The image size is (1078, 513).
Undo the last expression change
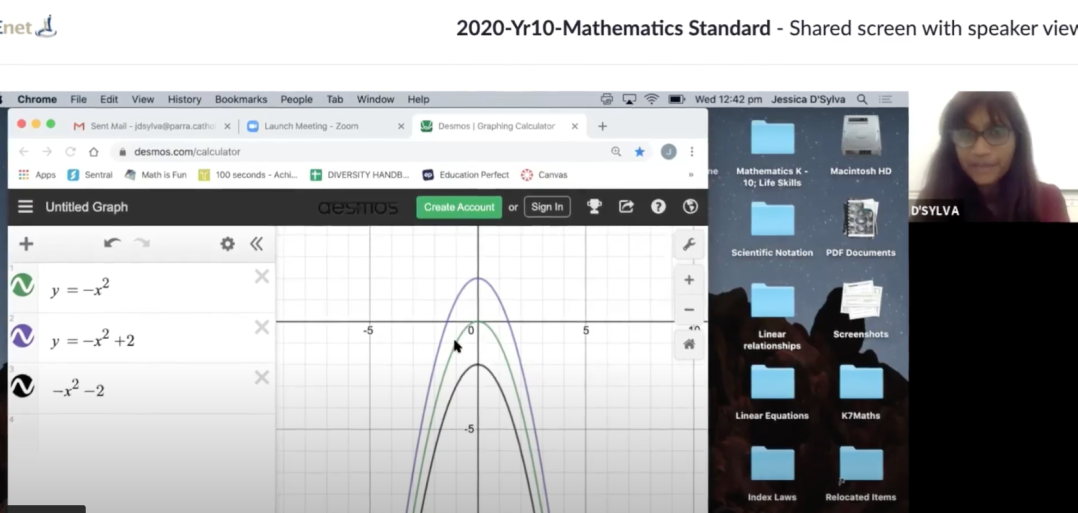pyautogui.click(x=112, y=243)
